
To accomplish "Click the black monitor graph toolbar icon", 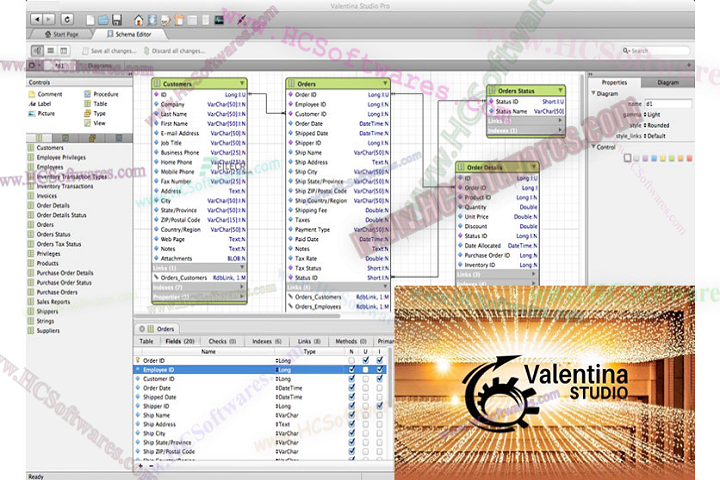I will [219, 20].
